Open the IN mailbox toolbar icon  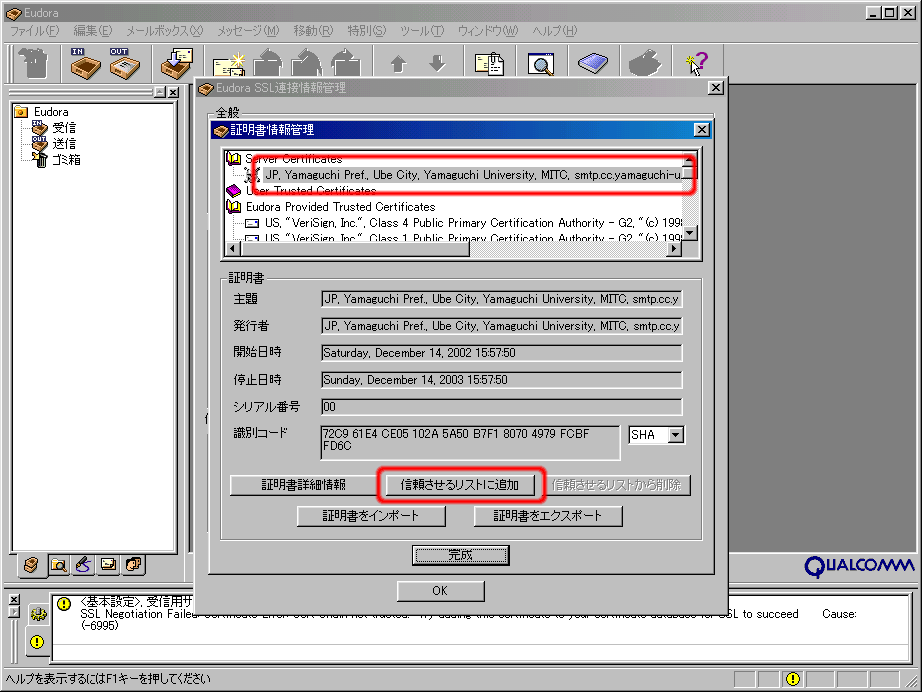pyautogui.click(x=85, y=63)
